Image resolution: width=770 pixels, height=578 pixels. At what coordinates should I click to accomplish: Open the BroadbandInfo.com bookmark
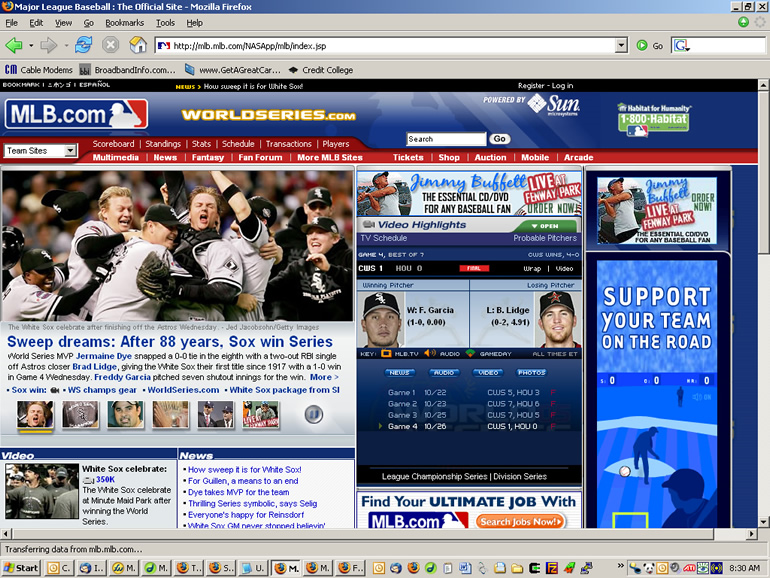coord(127,70)
